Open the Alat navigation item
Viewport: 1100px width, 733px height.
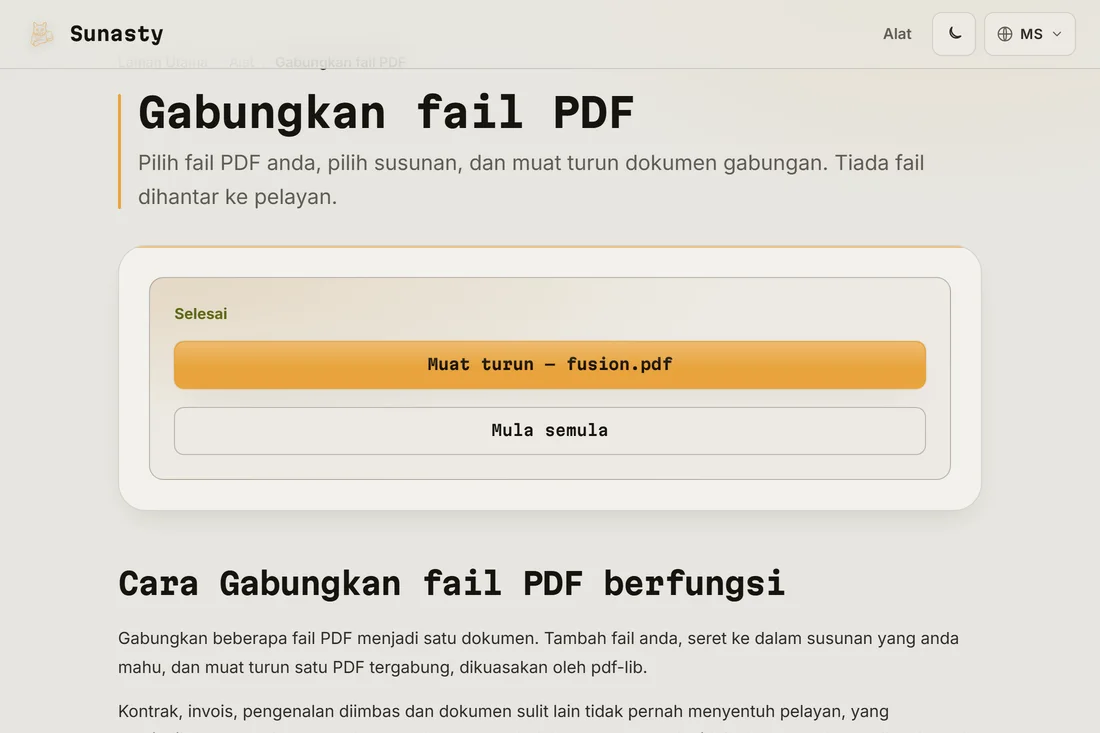(x=897, y=34)
